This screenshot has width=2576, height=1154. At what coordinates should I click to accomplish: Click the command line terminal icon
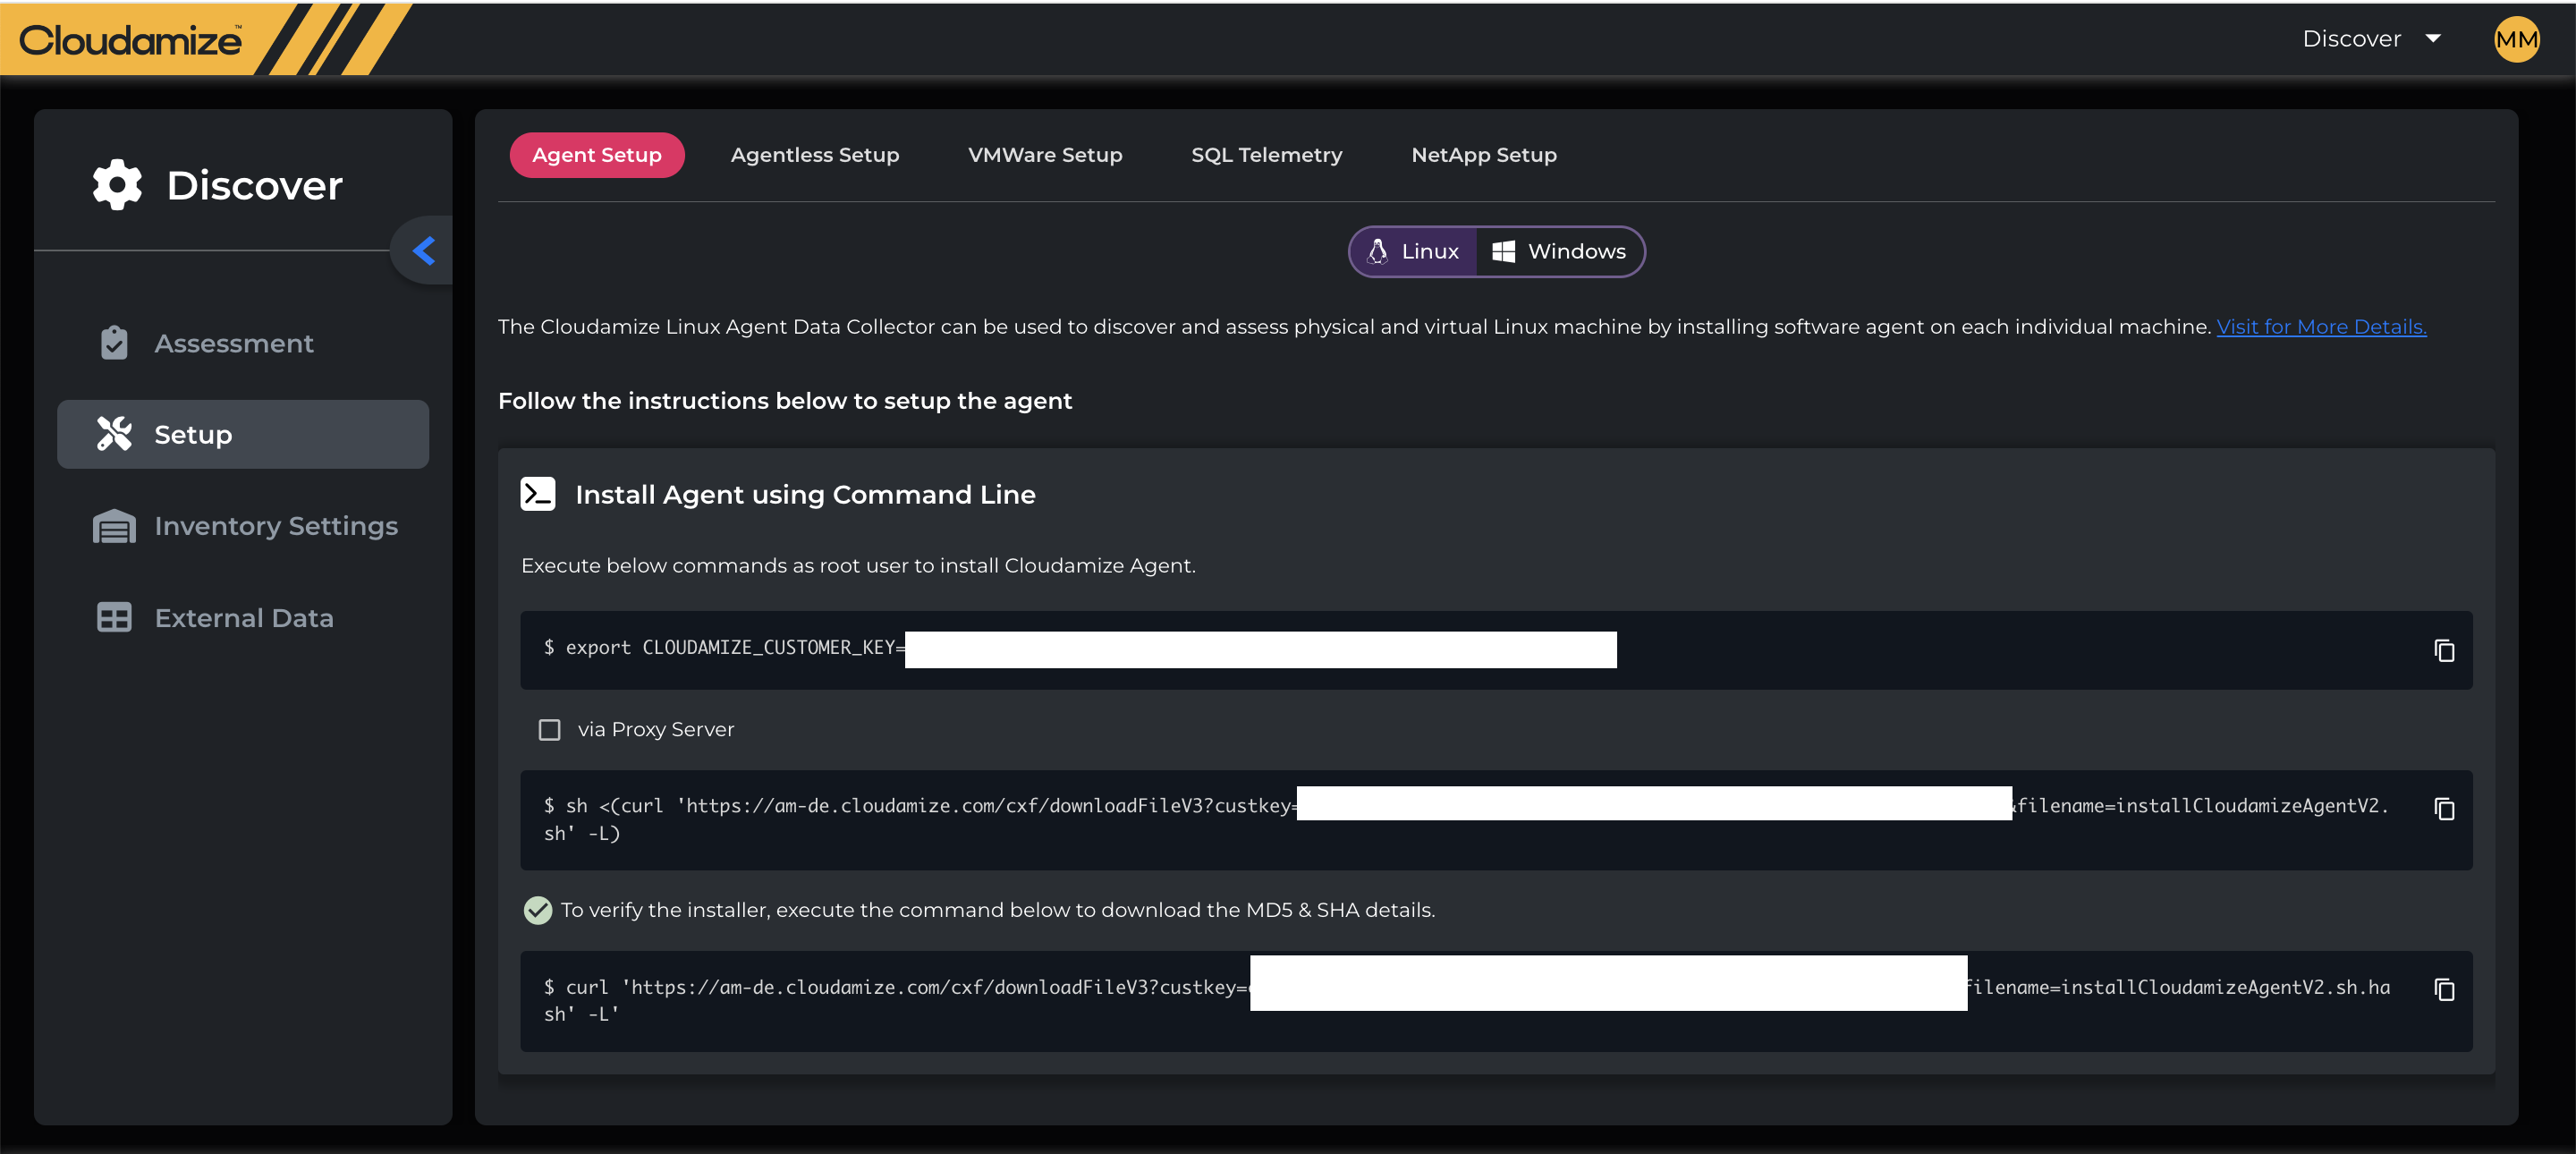pos(538,494)
